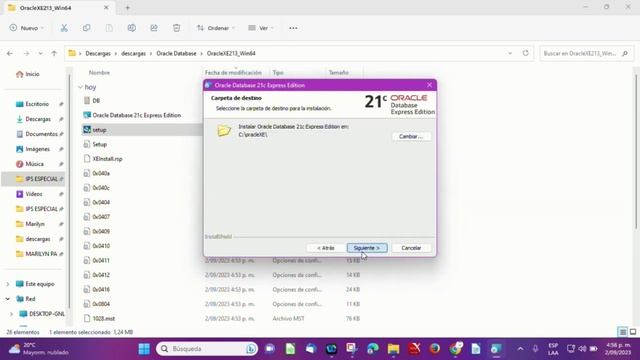The height and width of the screenshot is (360, 640).
Task: Click the Cambiar... destination folder button
Action: point(411,136)
